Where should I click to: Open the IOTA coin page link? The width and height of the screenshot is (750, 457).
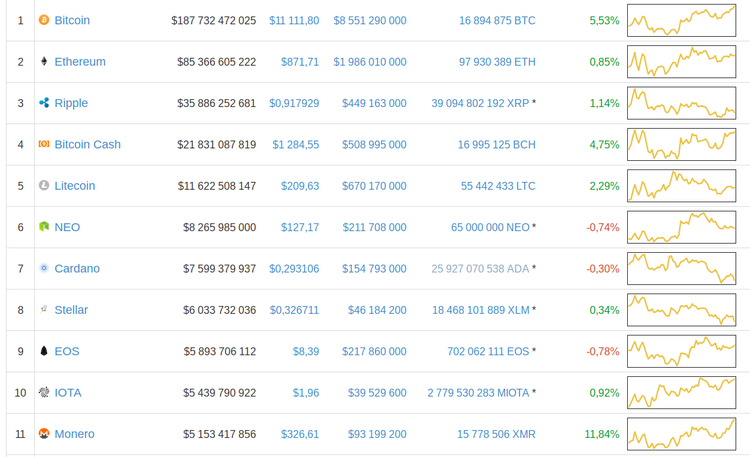(68, 393)
